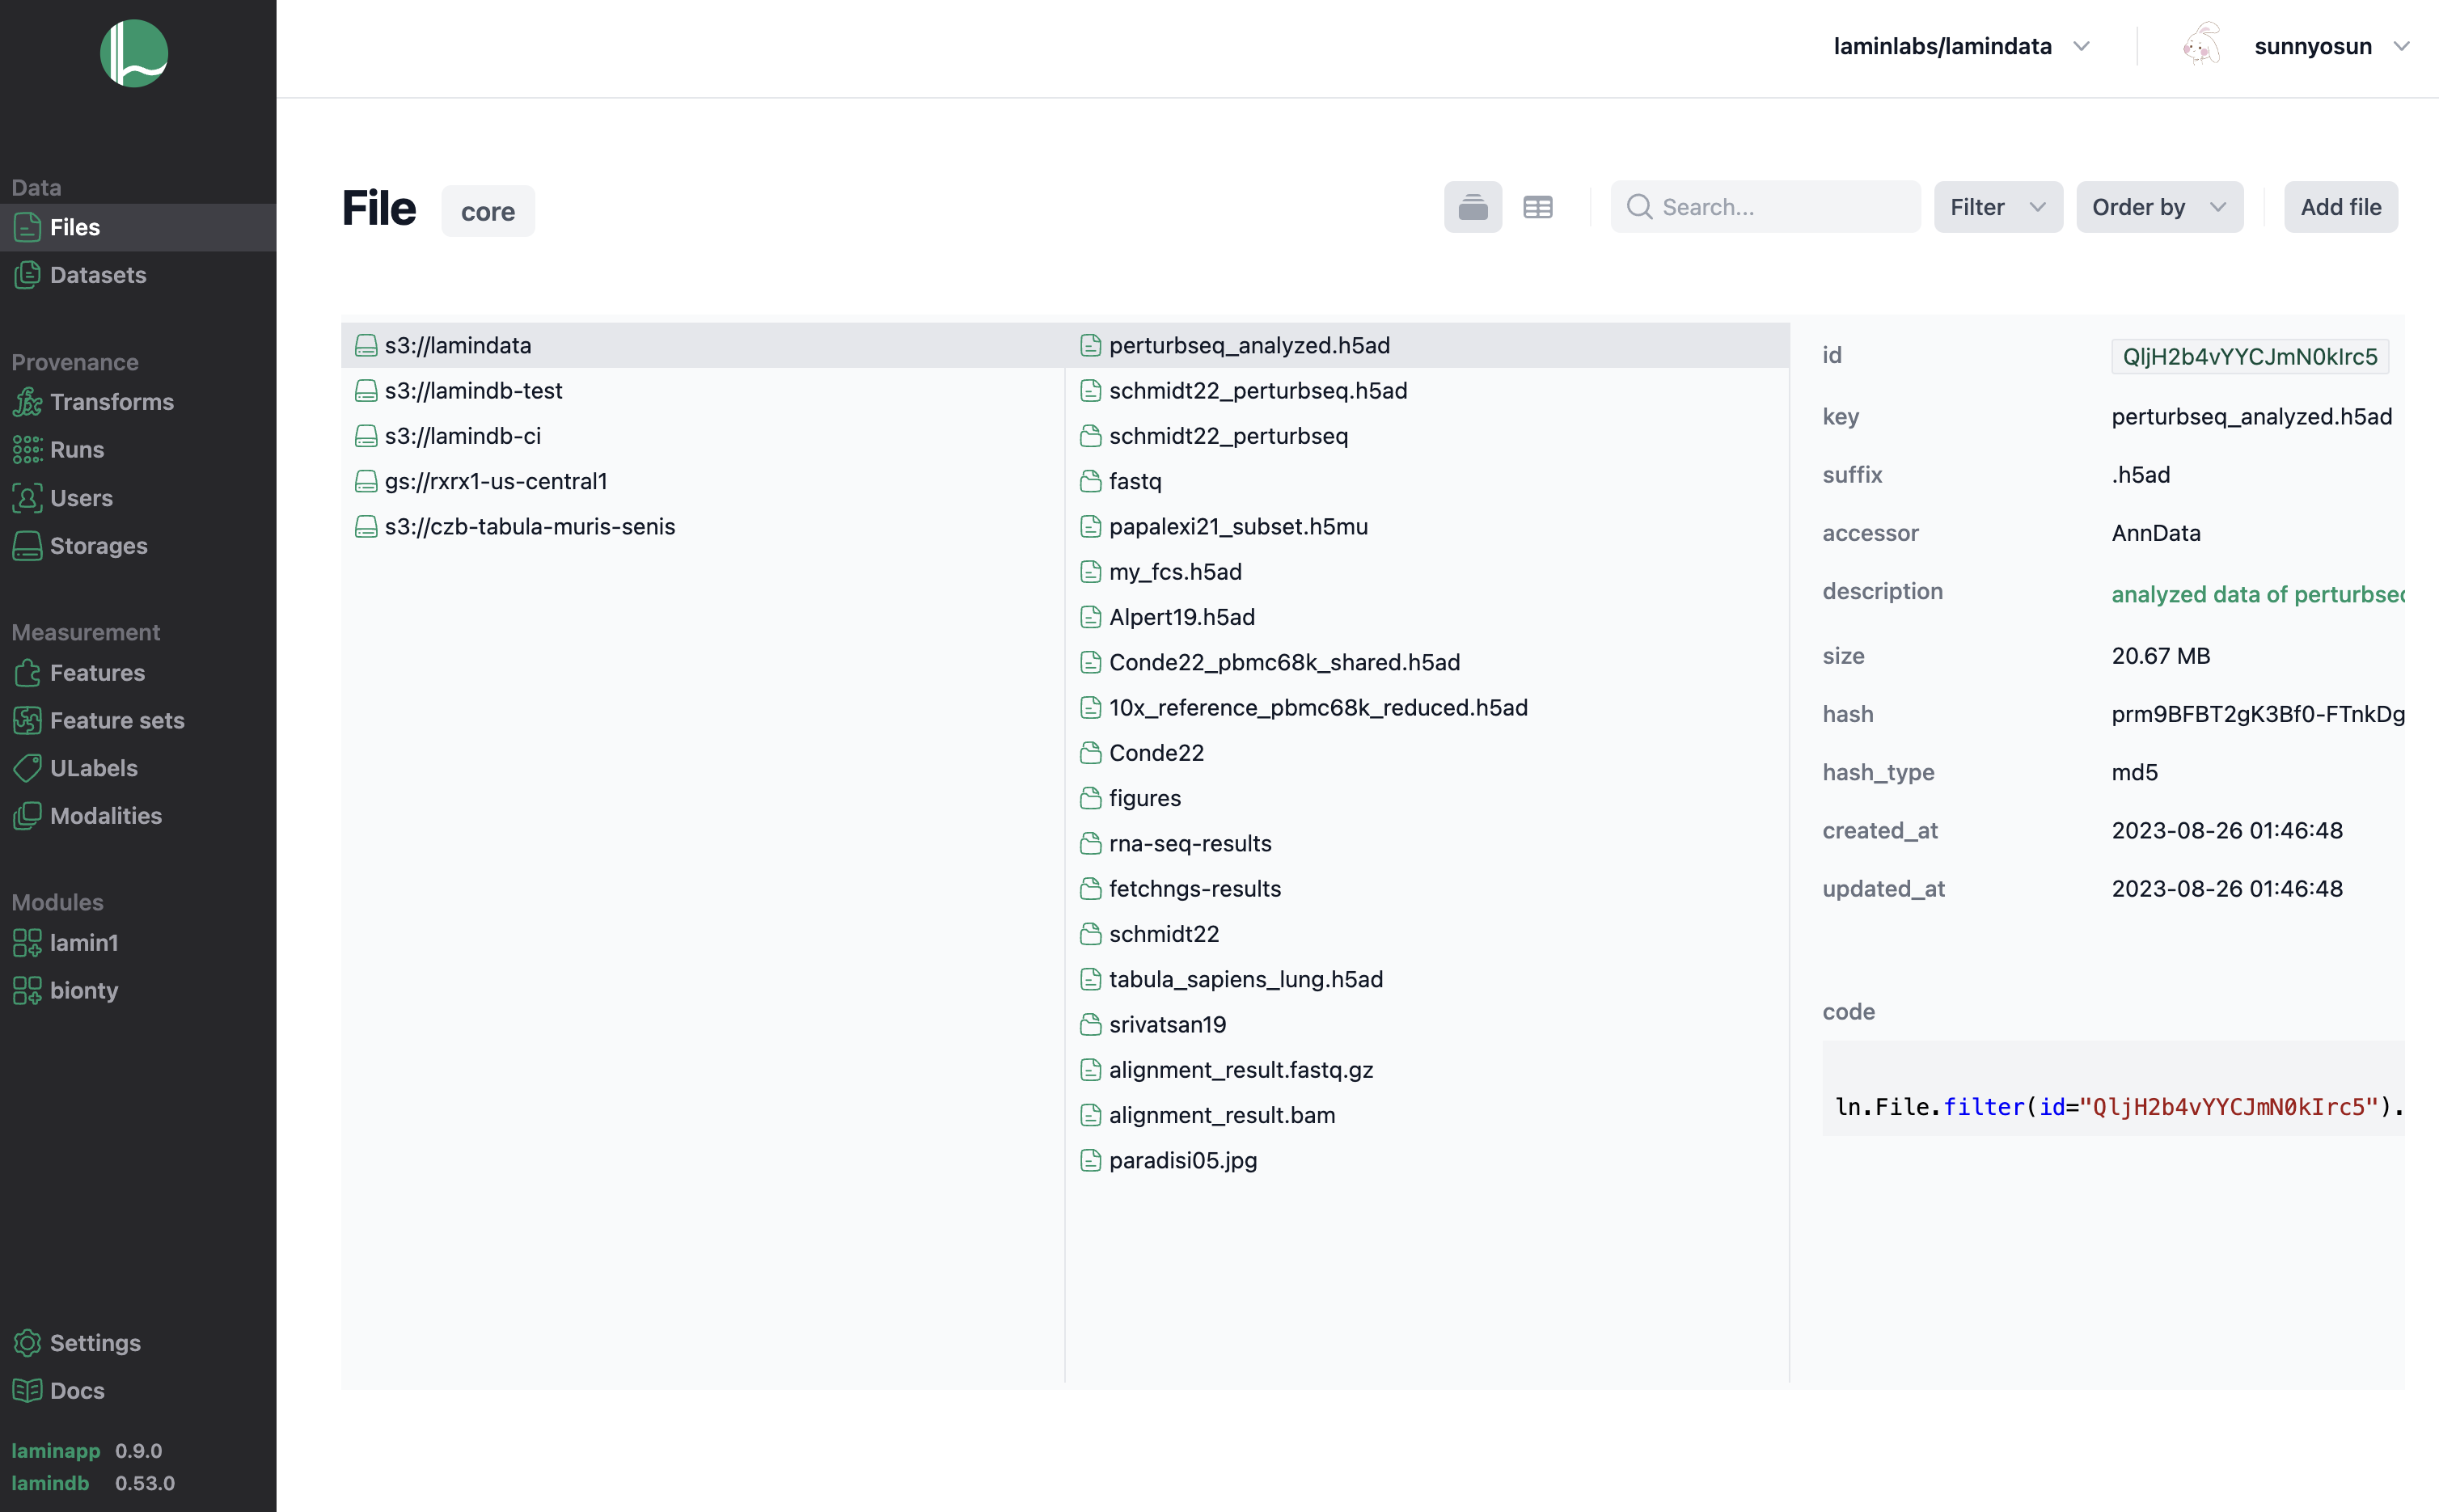Click the Lamin logo icon
Screen dimensions: 2439x1512
click(134, 54)
